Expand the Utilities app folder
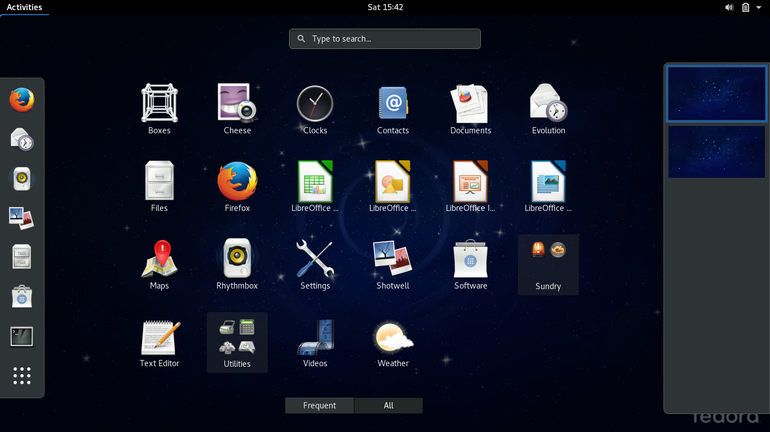This screenshot has height=432, width=770. click(237, 341)
